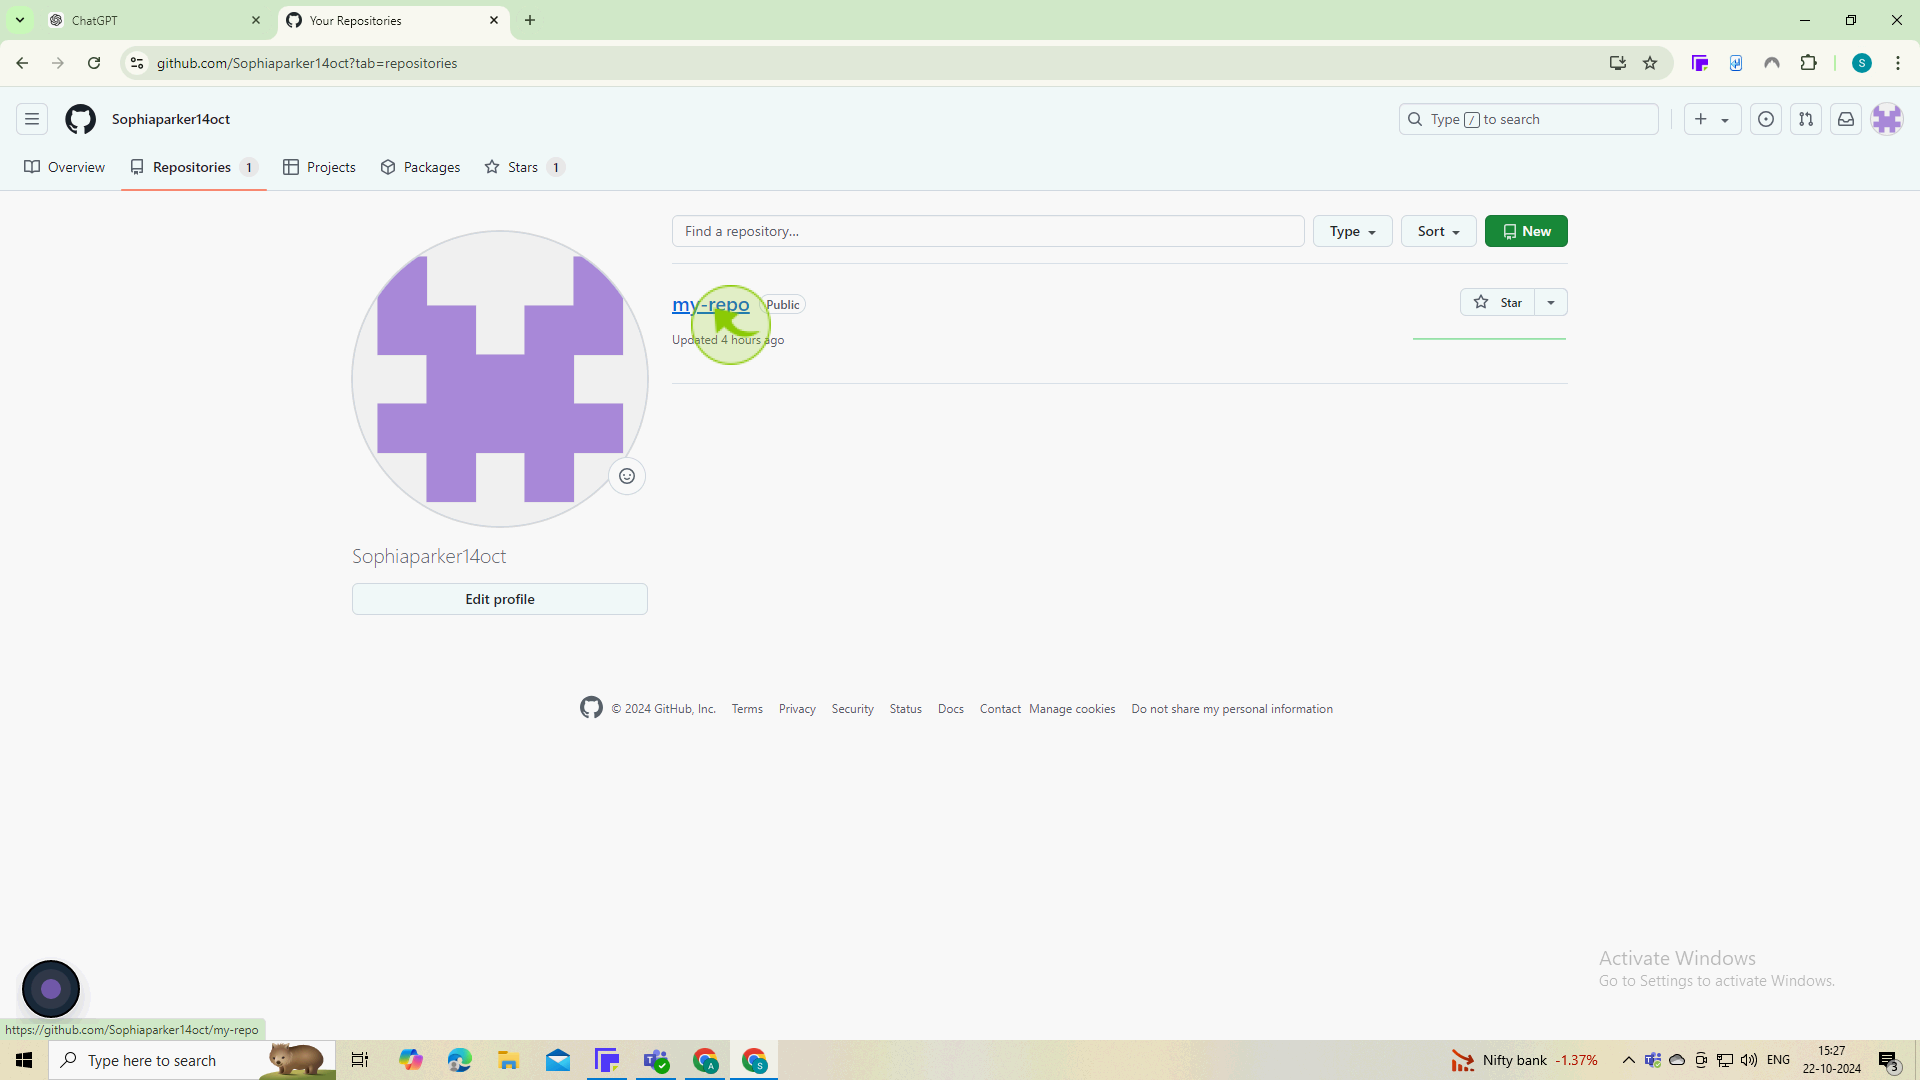1920x1080 pixels.
Task: Open the Mail app on the taskbar
Action: [558, 1060]
